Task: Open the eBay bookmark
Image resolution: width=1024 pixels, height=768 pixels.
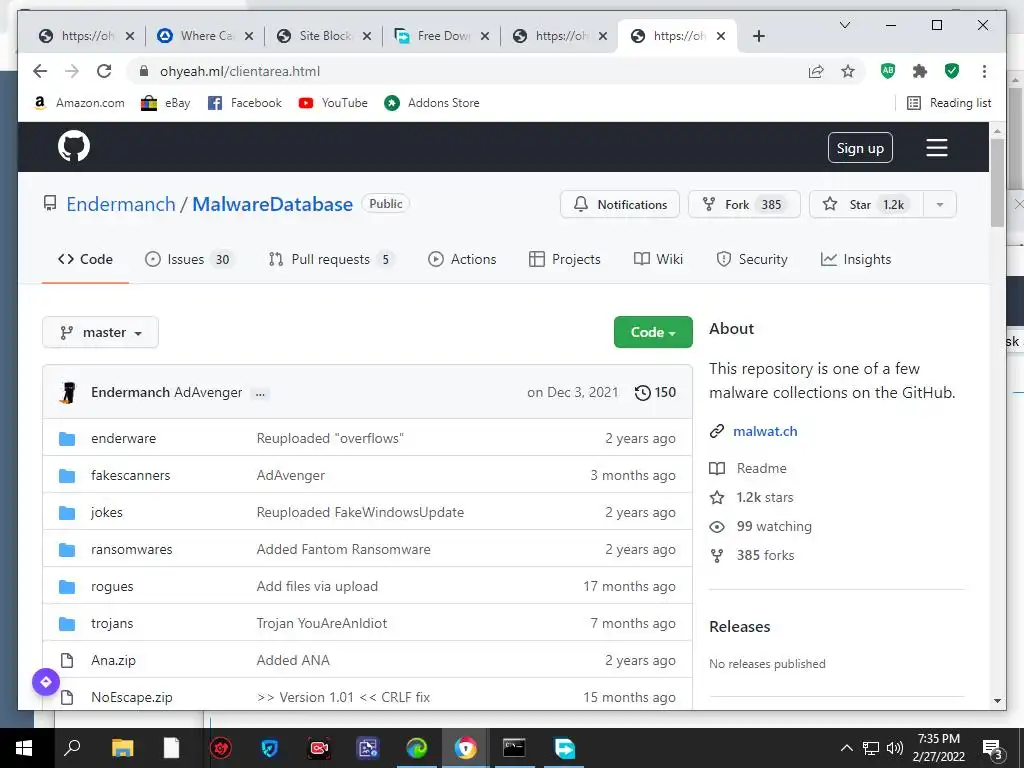Action: (166, 103)
